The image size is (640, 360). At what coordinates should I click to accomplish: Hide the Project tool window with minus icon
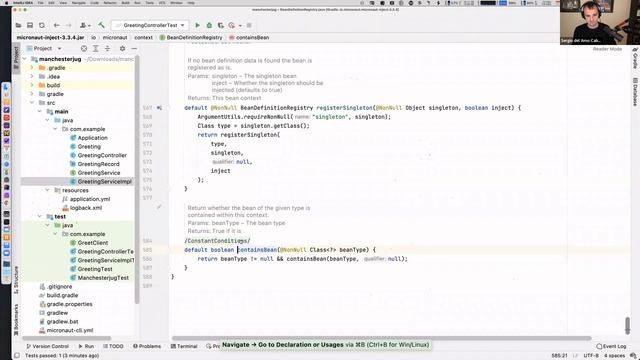pos(134,49)
